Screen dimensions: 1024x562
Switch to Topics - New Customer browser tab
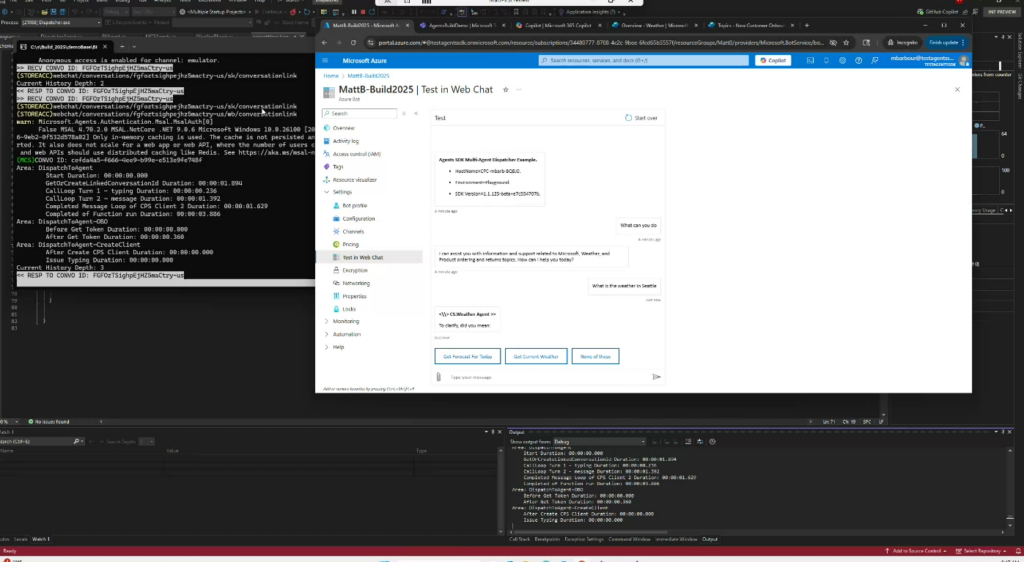(x=748, y=25)
